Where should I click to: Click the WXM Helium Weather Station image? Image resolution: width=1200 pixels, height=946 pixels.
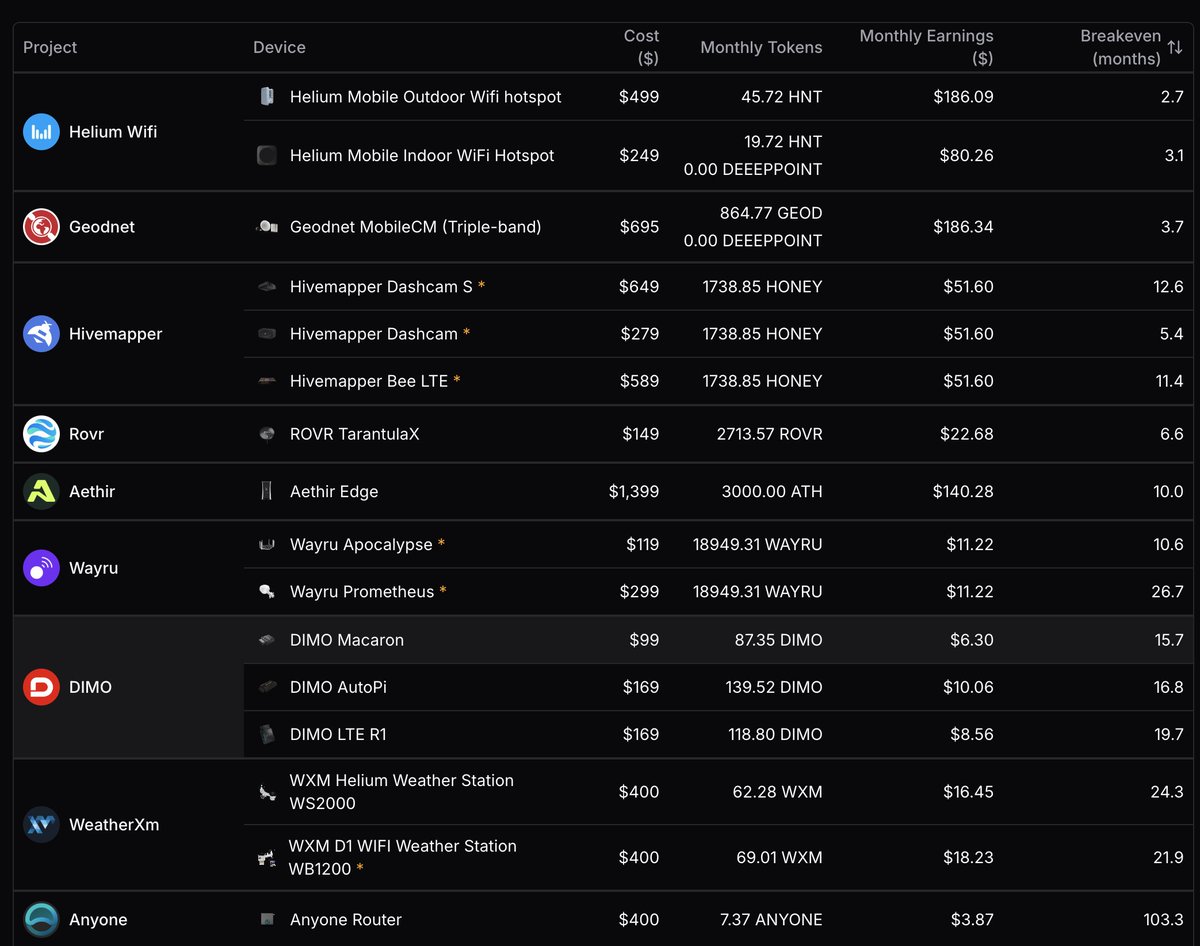[266, 792]
